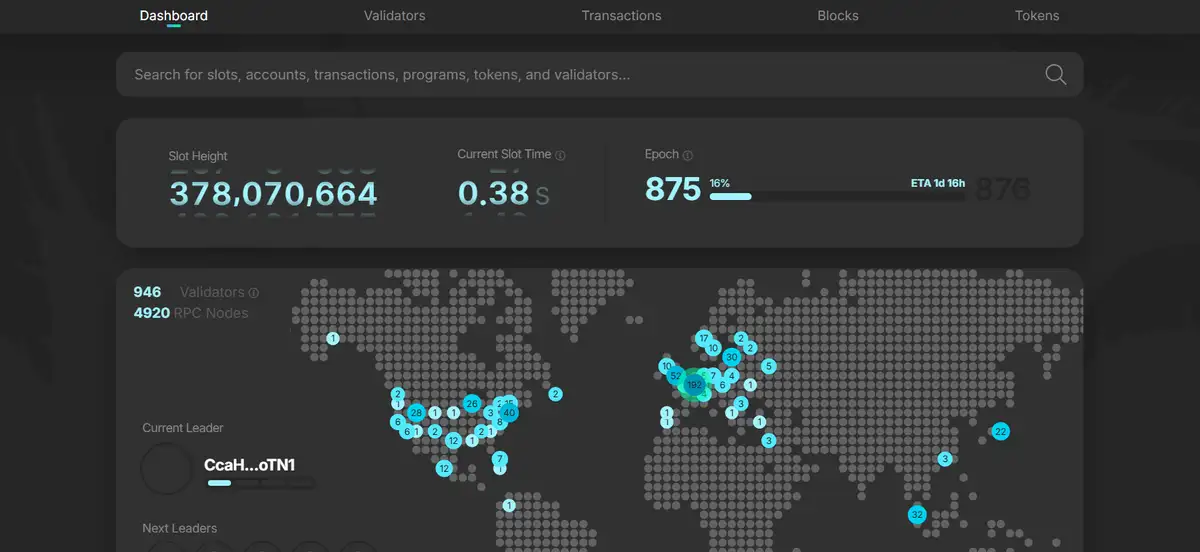Open the Tokens tab

pyautogui.click(x=1036, y=16)
